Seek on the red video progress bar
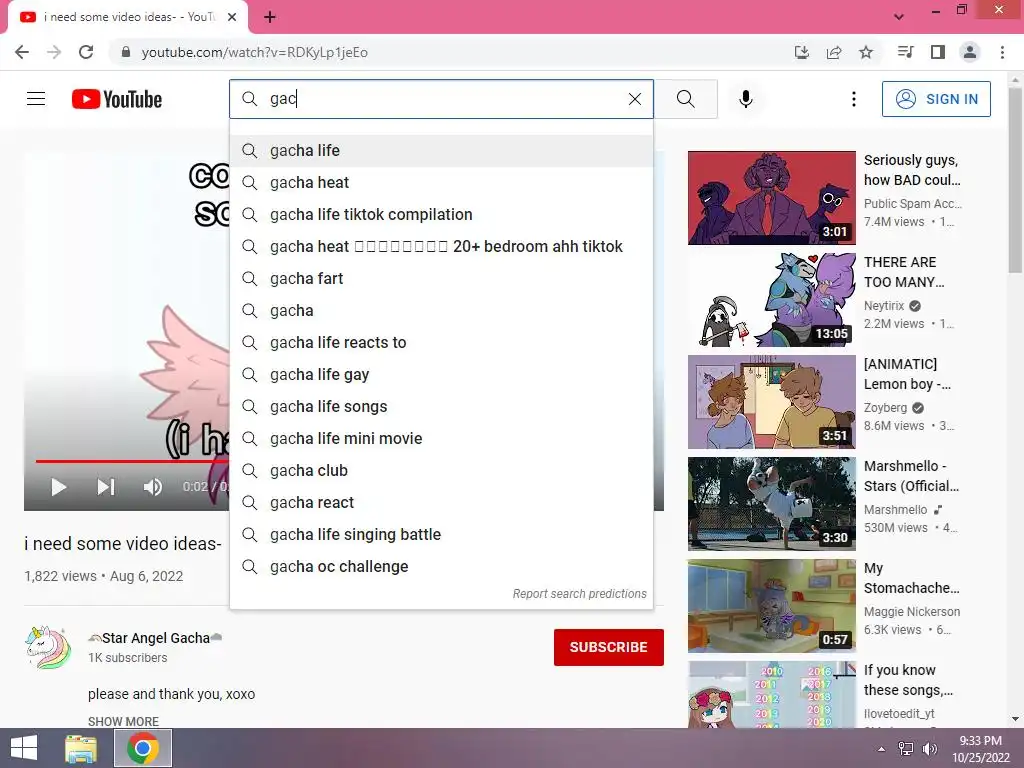Screen dimensions: 1024x768 pos(132,461)
